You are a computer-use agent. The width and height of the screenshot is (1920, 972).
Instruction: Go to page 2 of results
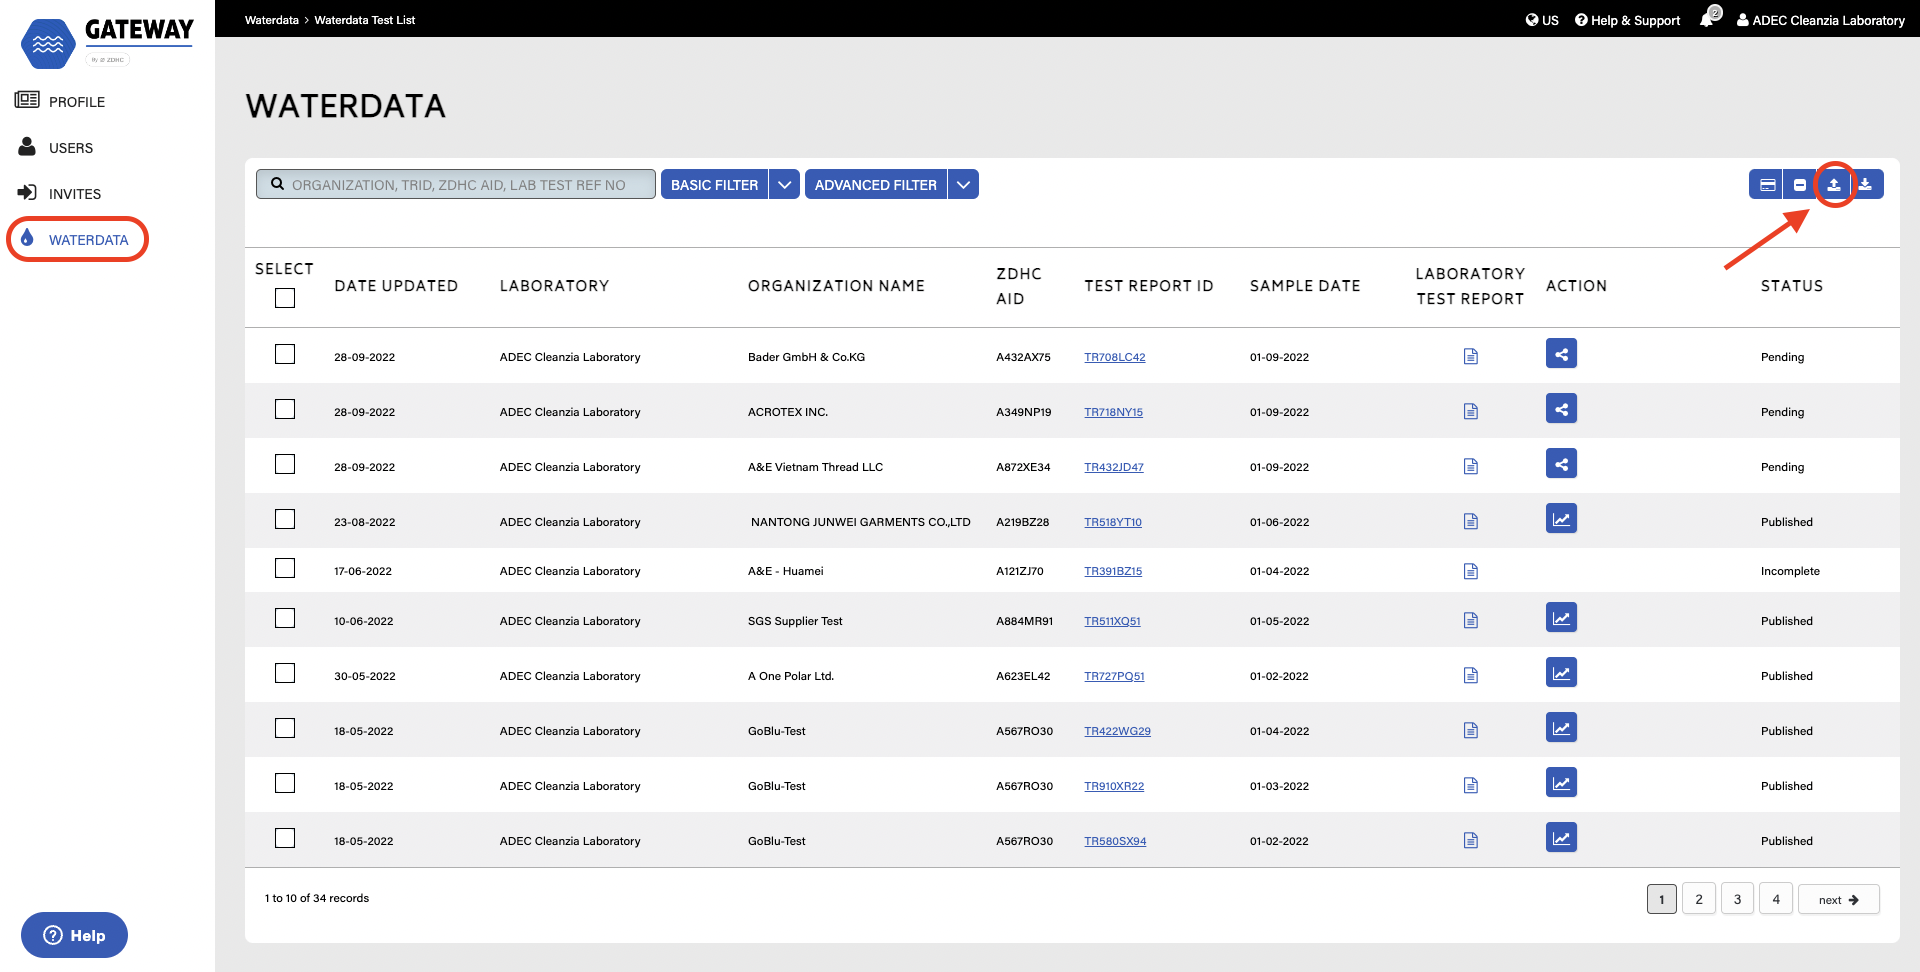tap(1699, 899)
